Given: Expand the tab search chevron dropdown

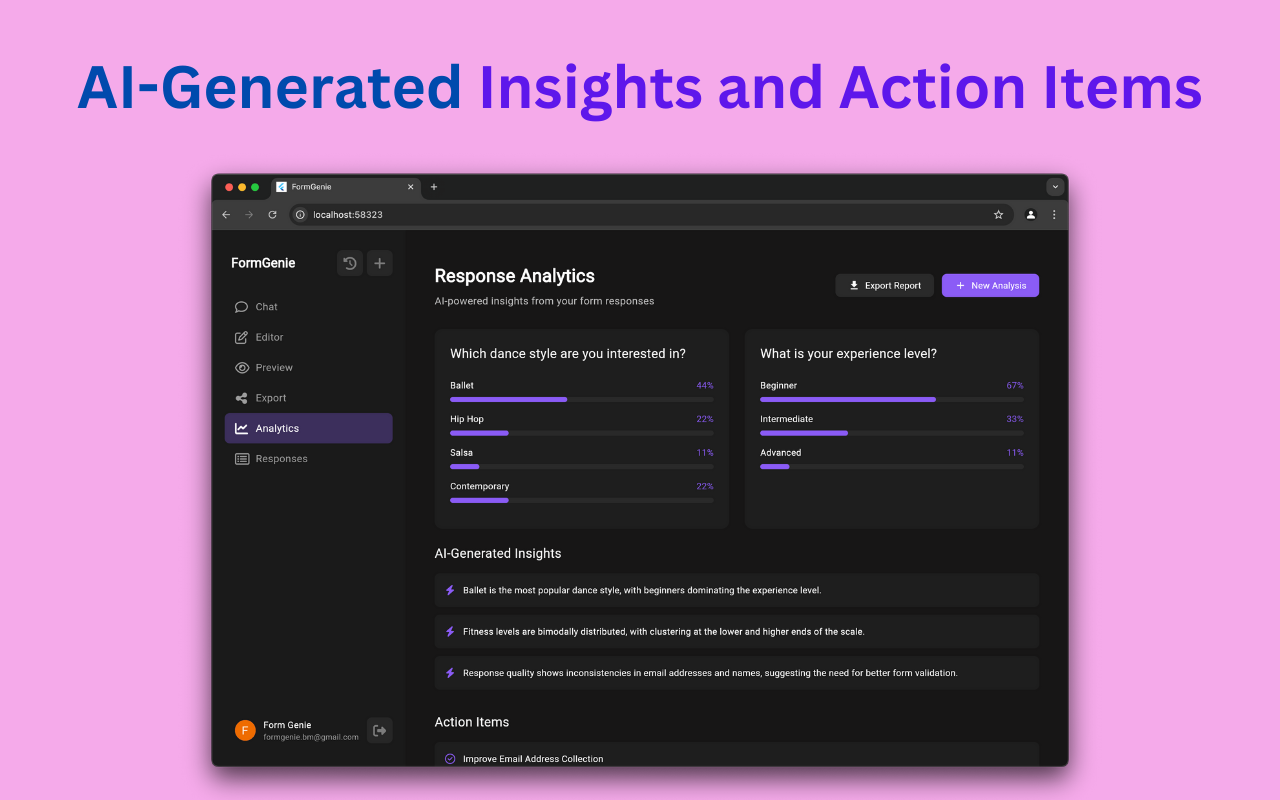Looking at the screenshot, I should point(1055,187).
